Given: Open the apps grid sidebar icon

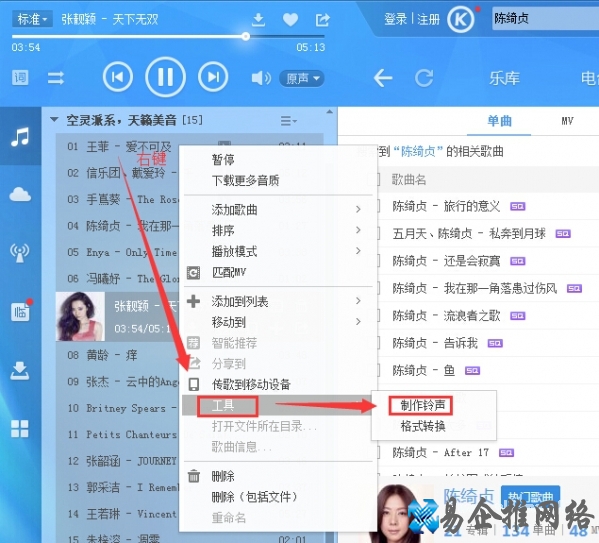Looking at the screenshot, I should pos(20,428).
